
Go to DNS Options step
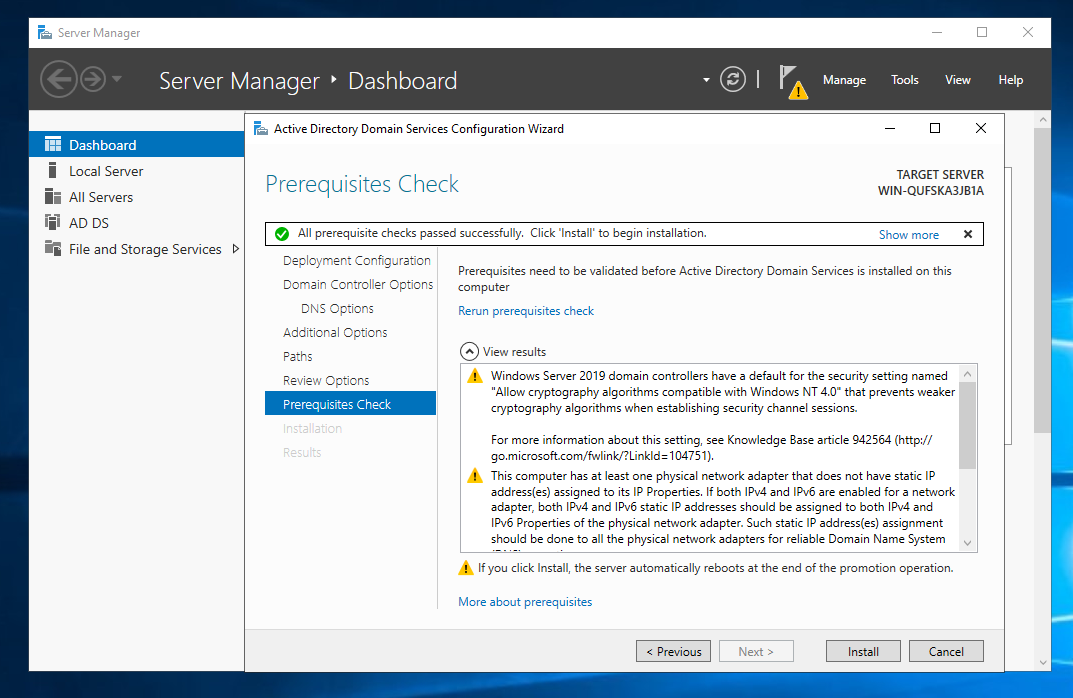(337, 309)
